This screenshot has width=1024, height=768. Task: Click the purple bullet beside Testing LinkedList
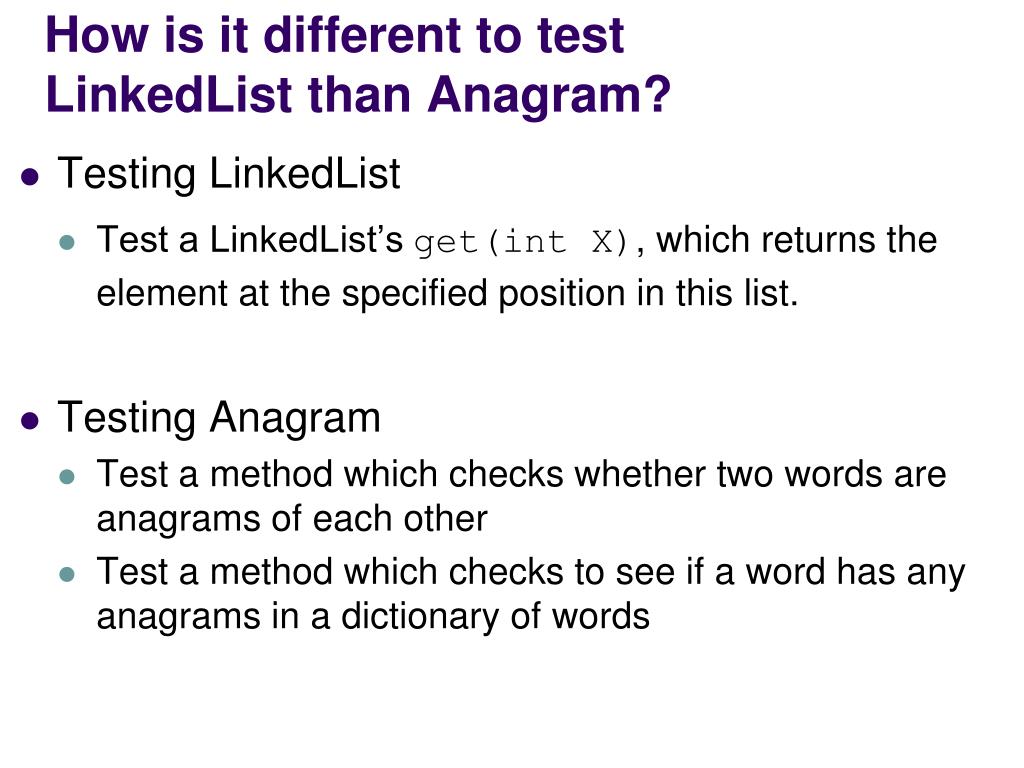(30, 177)
